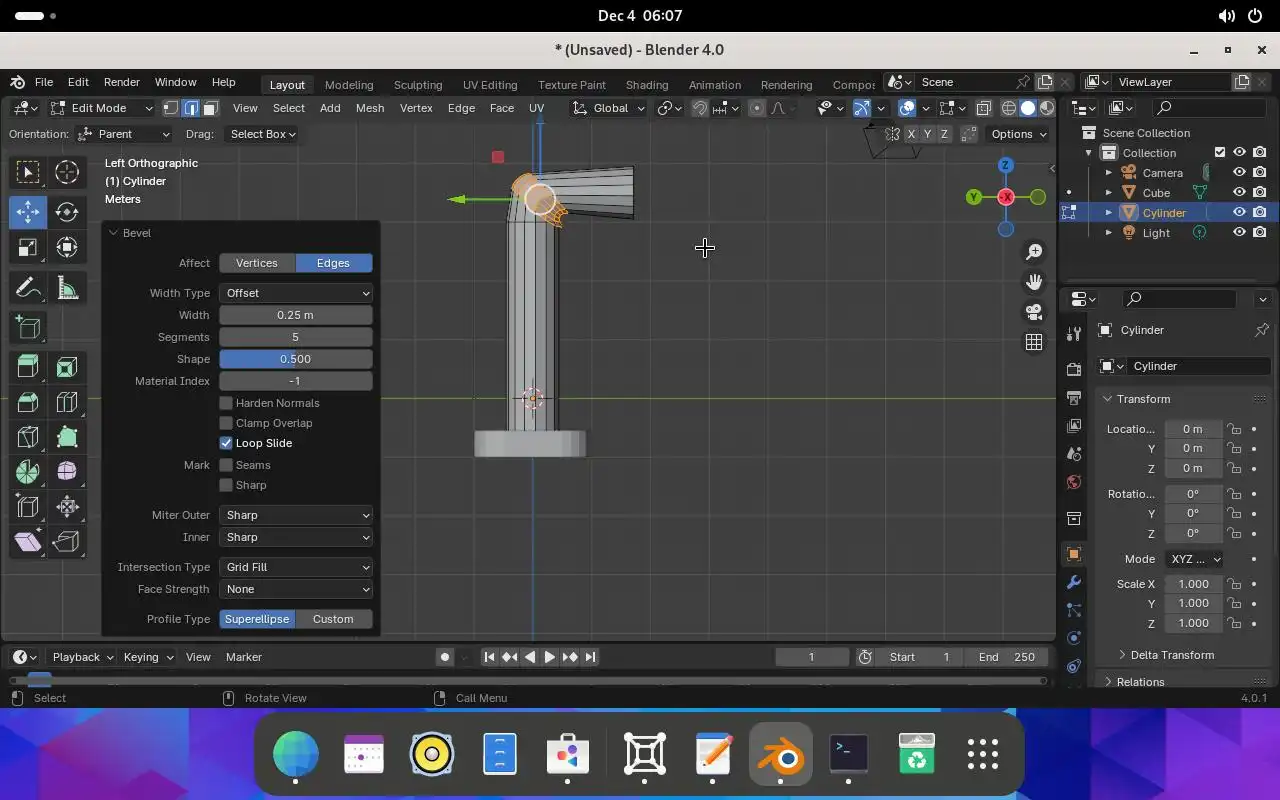Select the Measure tool
This screenshot has width=1280, height=800.
coord(67,289)
